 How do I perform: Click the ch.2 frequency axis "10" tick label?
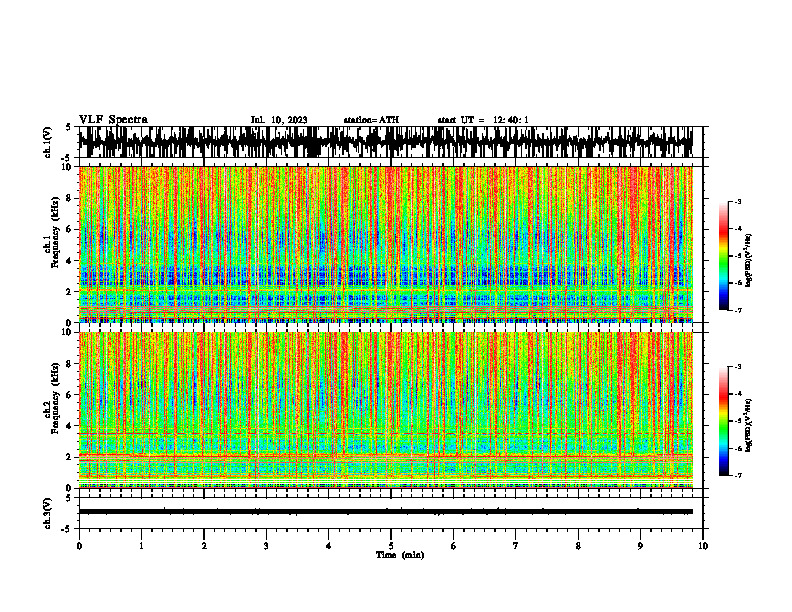click(x=68, y=333)
